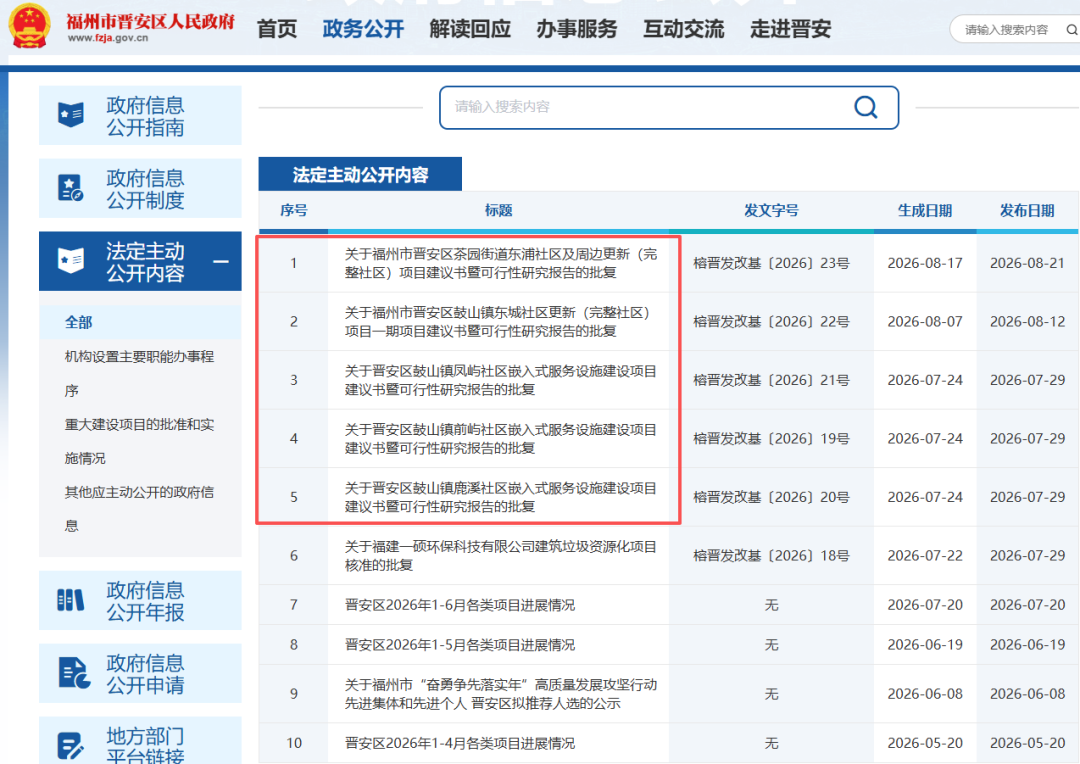Open 政府信息公开制度 document icon
The width and height of the screenshot is (1080, 764).
pos(71,188)
